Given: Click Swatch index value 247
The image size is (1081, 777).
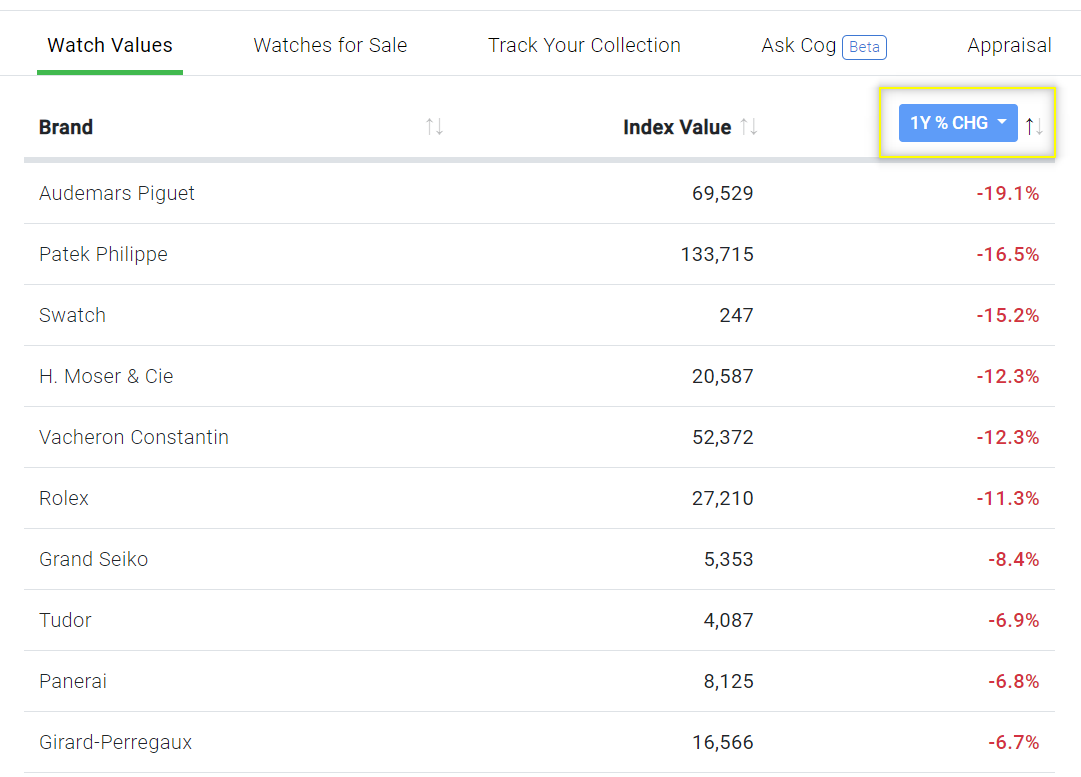Looking at the screenshot, I should [x=736, y=315].
